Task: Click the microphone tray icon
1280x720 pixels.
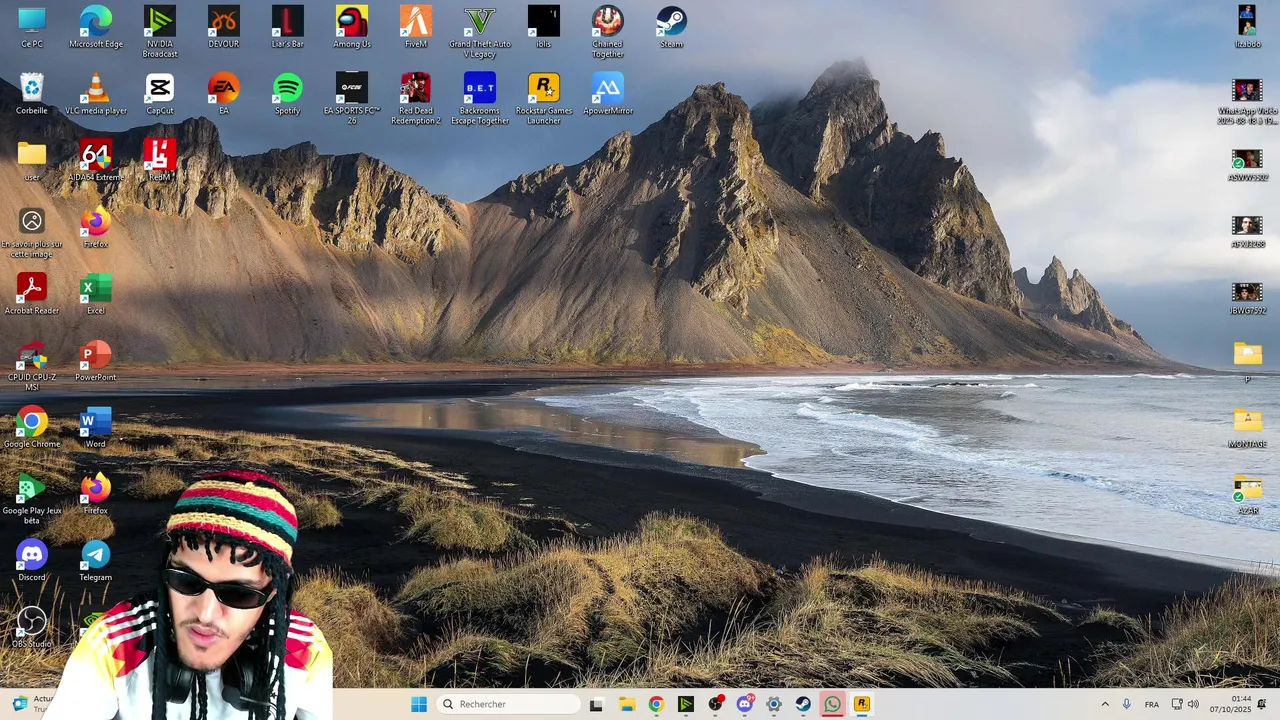Action: click(1127, 704)
